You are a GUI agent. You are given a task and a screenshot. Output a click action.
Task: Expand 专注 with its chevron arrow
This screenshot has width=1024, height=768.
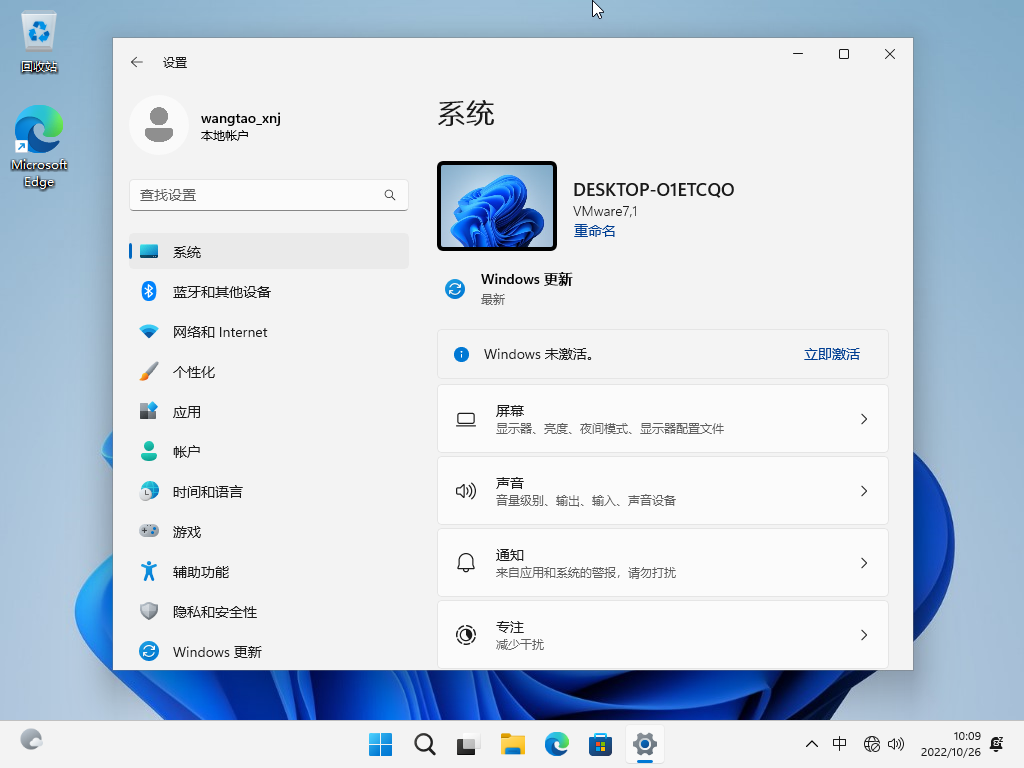[863, 635]
